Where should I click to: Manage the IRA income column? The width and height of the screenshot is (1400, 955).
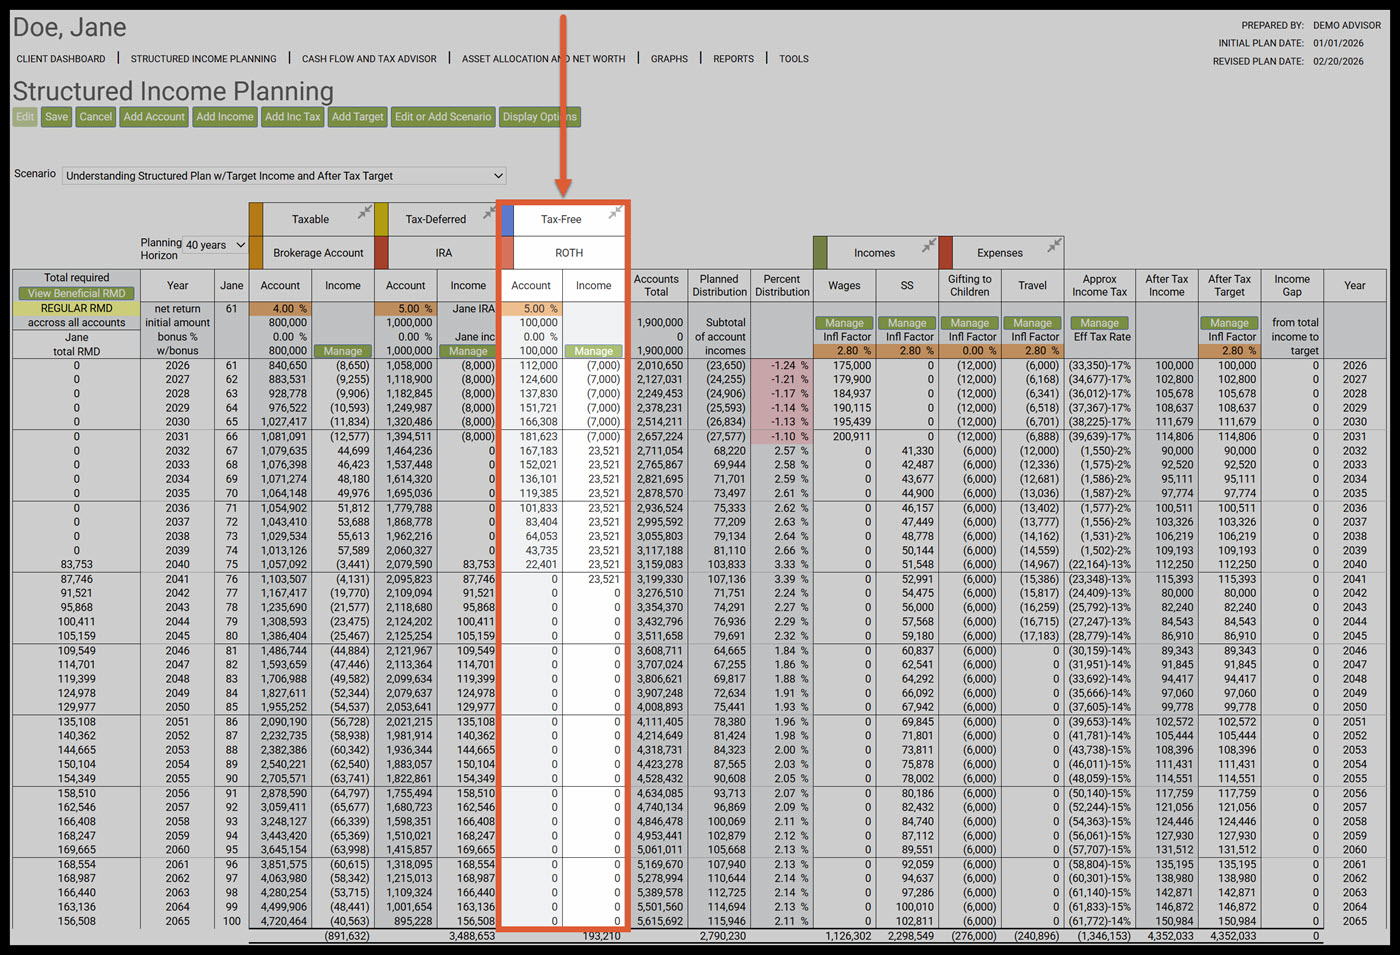click(x=468, y=352)
